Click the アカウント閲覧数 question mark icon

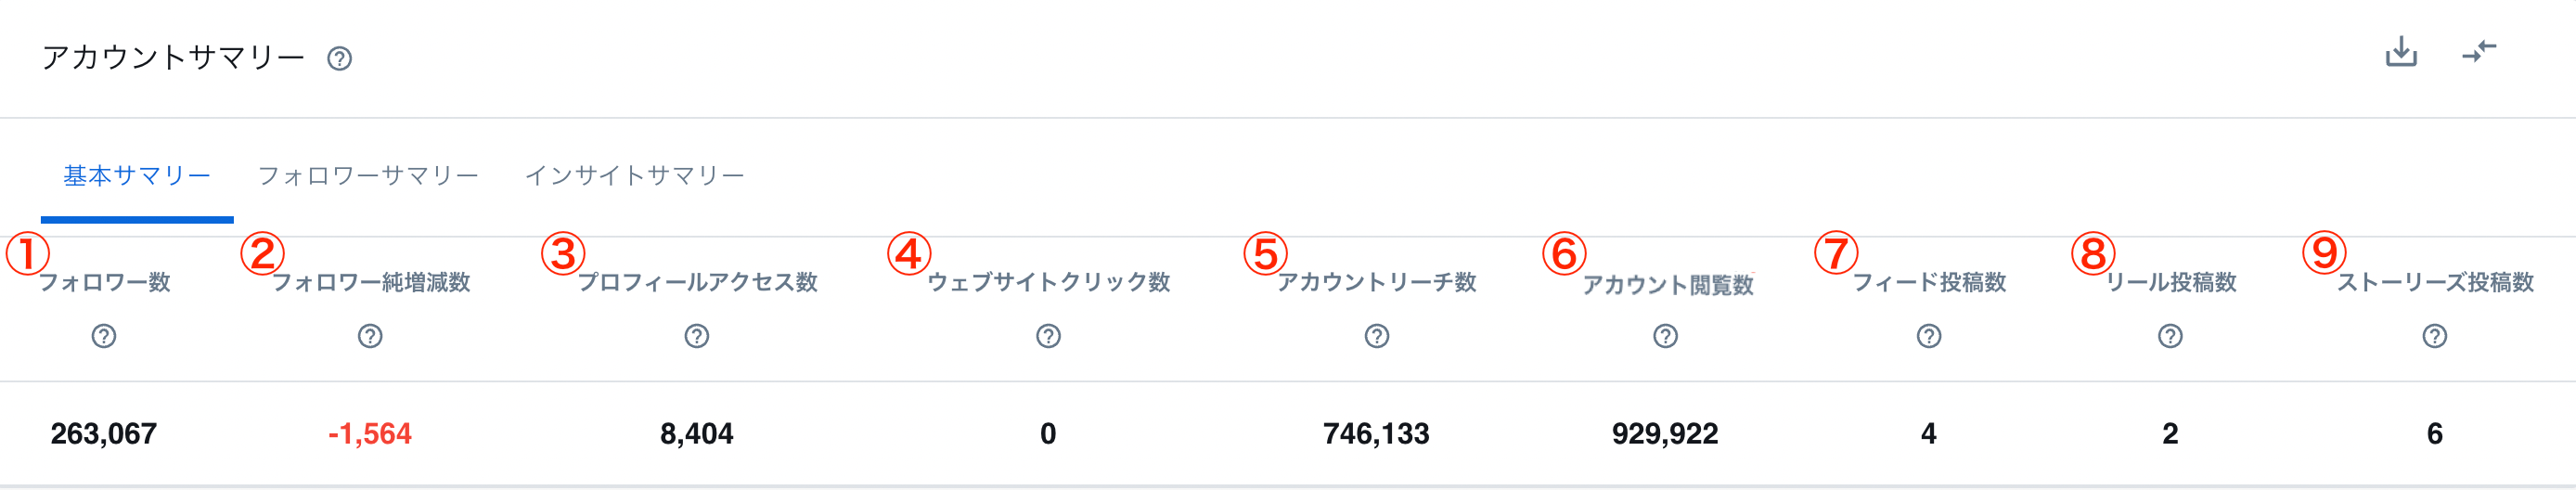tap(1665, 336)
